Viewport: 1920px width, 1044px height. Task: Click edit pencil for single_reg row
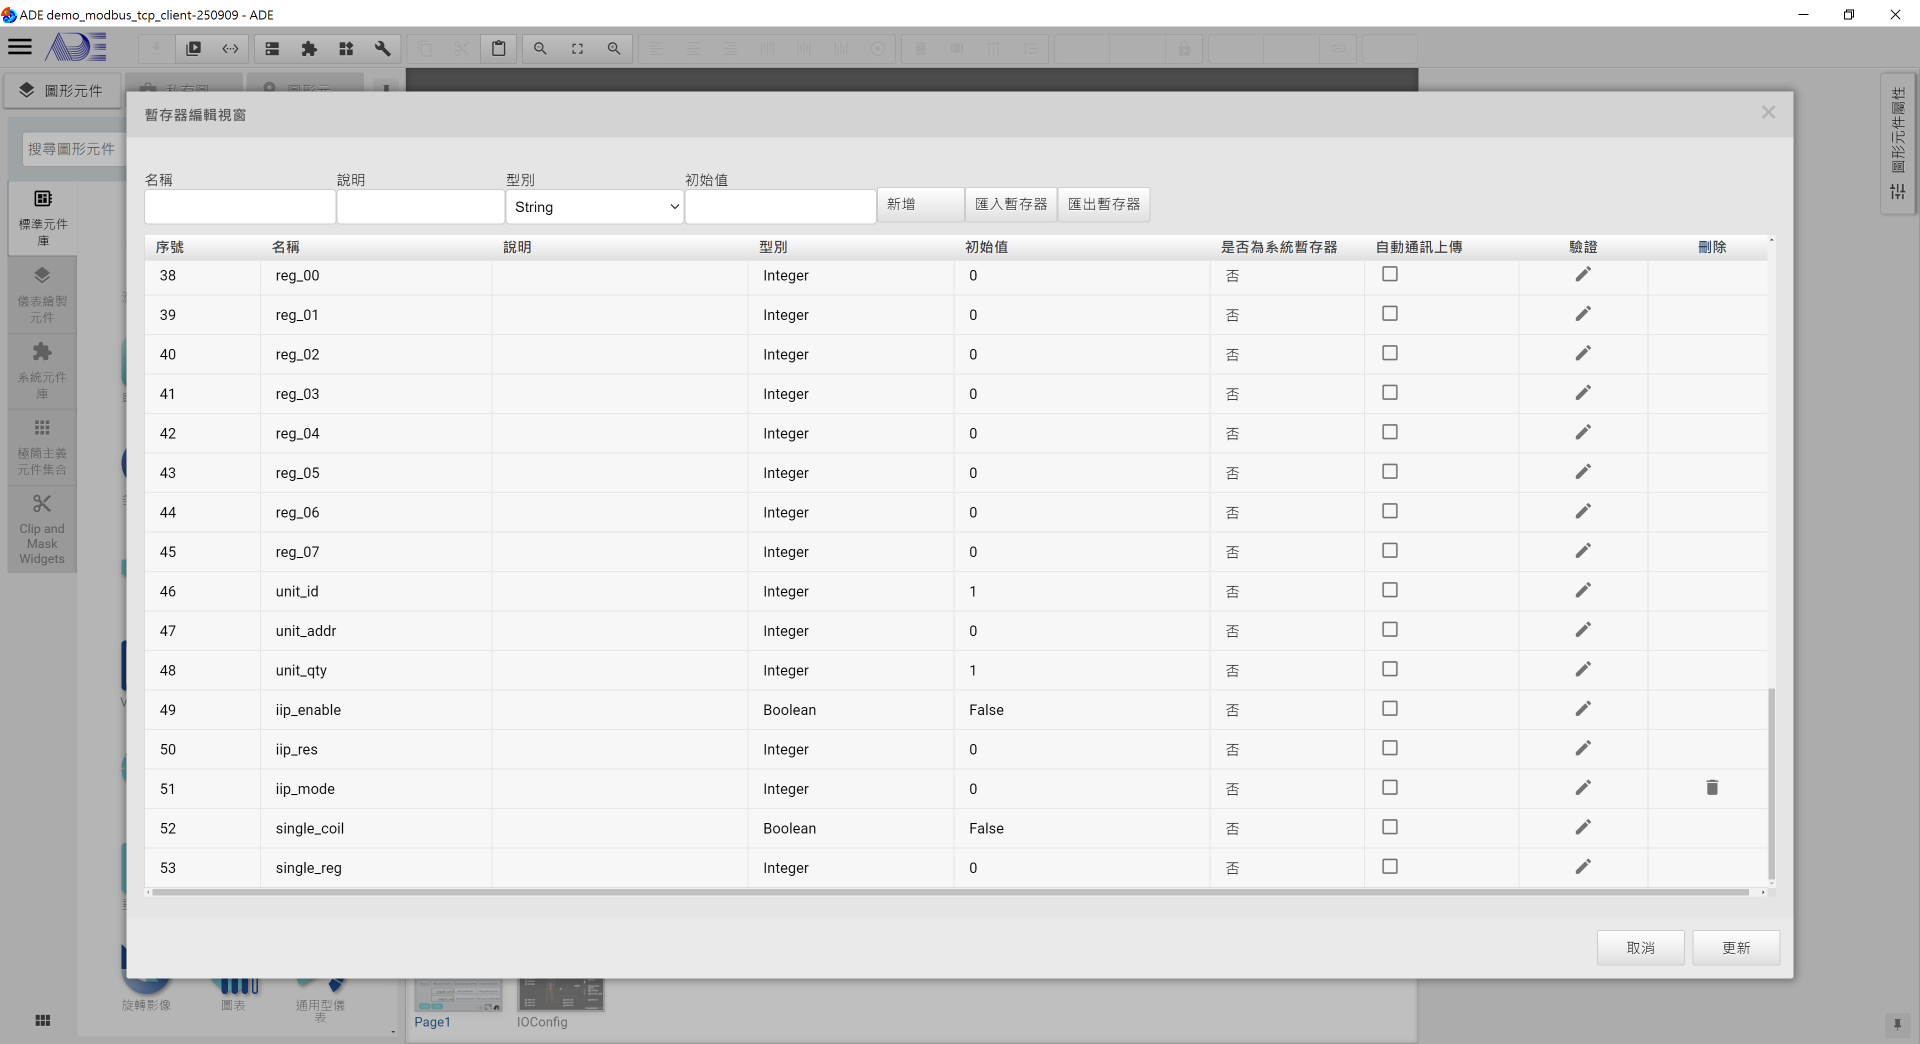(x=1582, y=867)
